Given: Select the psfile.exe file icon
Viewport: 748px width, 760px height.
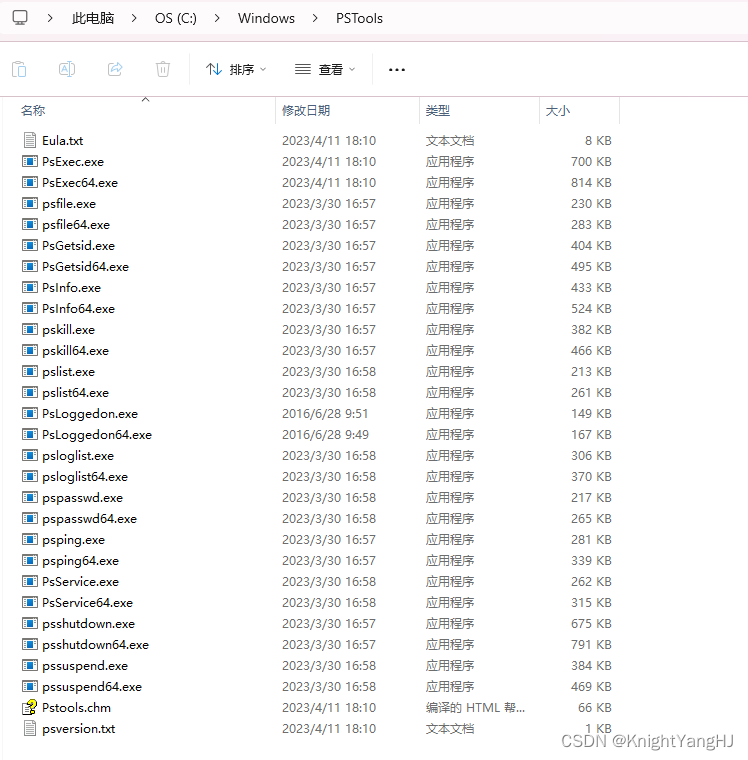Looking at the screenshot, I should pos(30,203).
